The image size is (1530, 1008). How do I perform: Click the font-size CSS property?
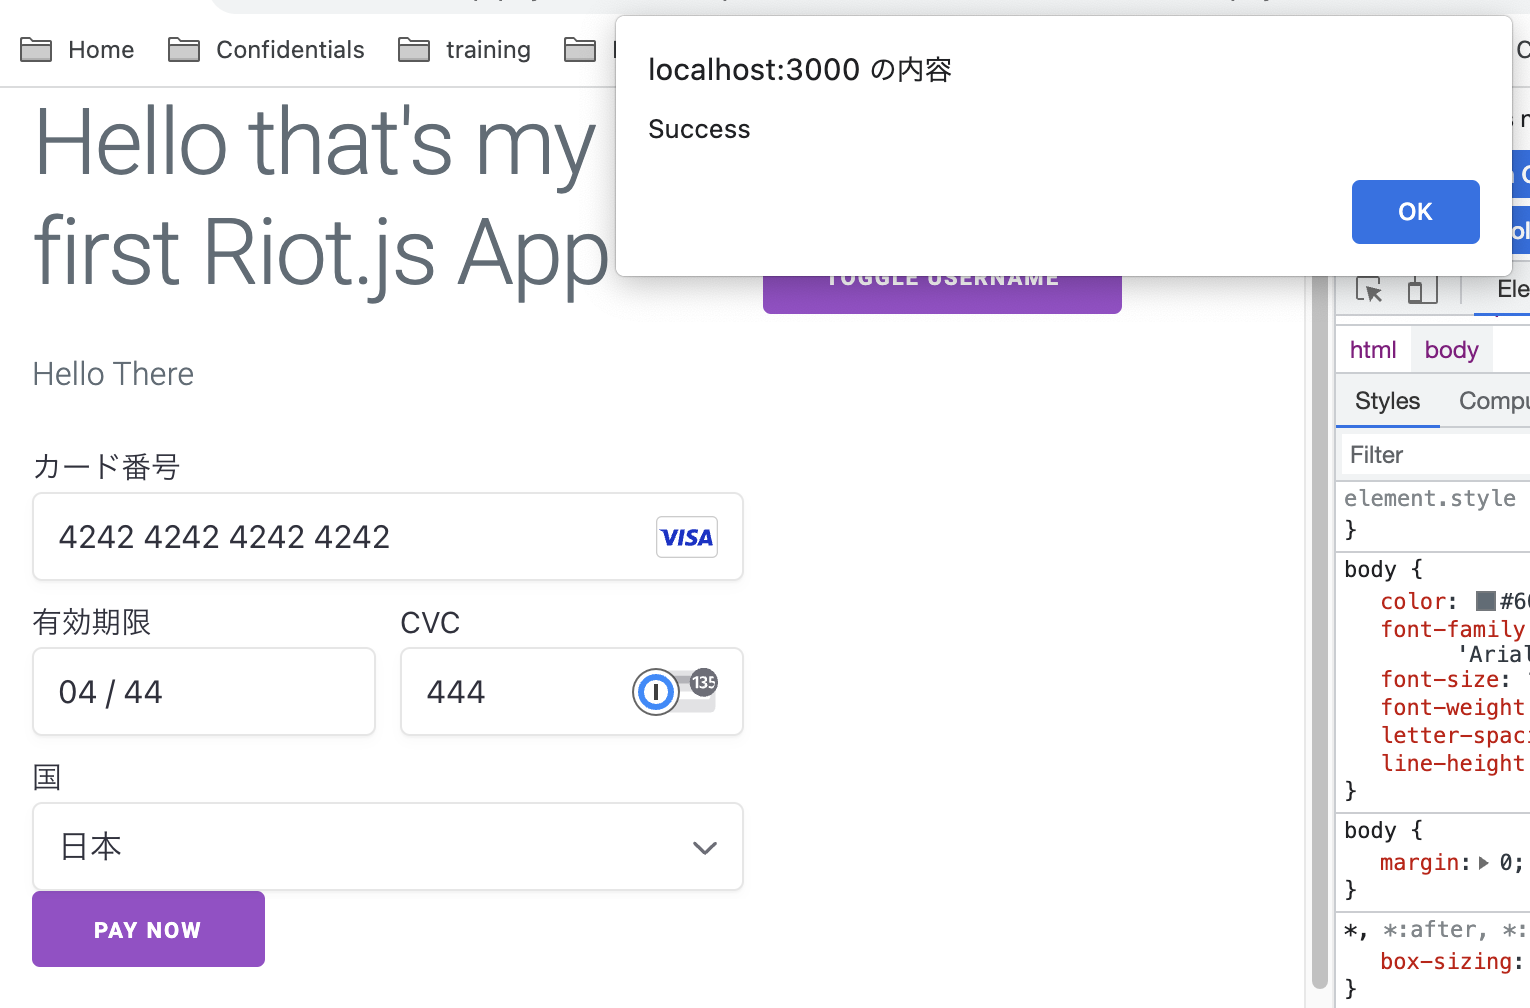(x=1439, y=680)
